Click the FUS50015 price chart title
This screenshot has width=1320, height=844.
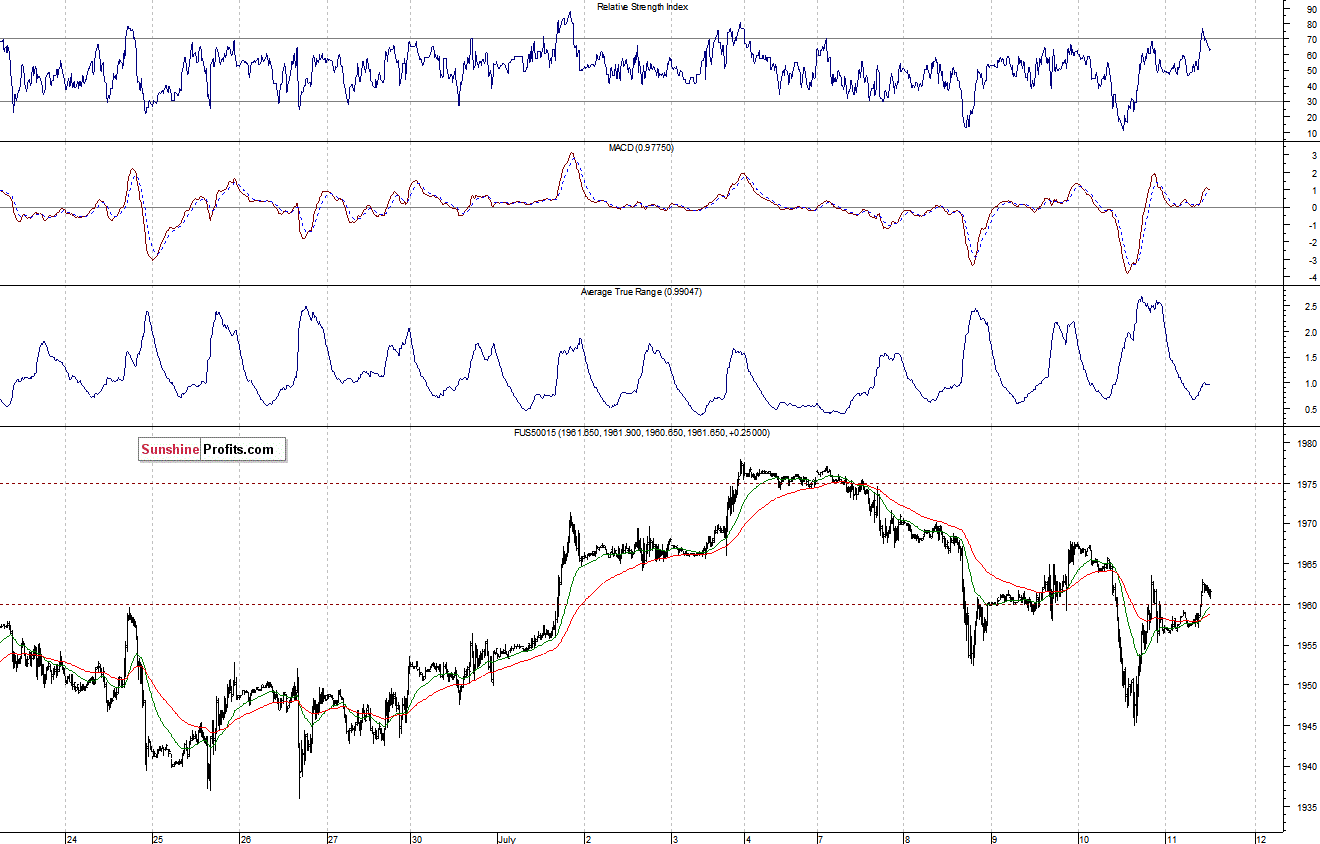[642, 433]
